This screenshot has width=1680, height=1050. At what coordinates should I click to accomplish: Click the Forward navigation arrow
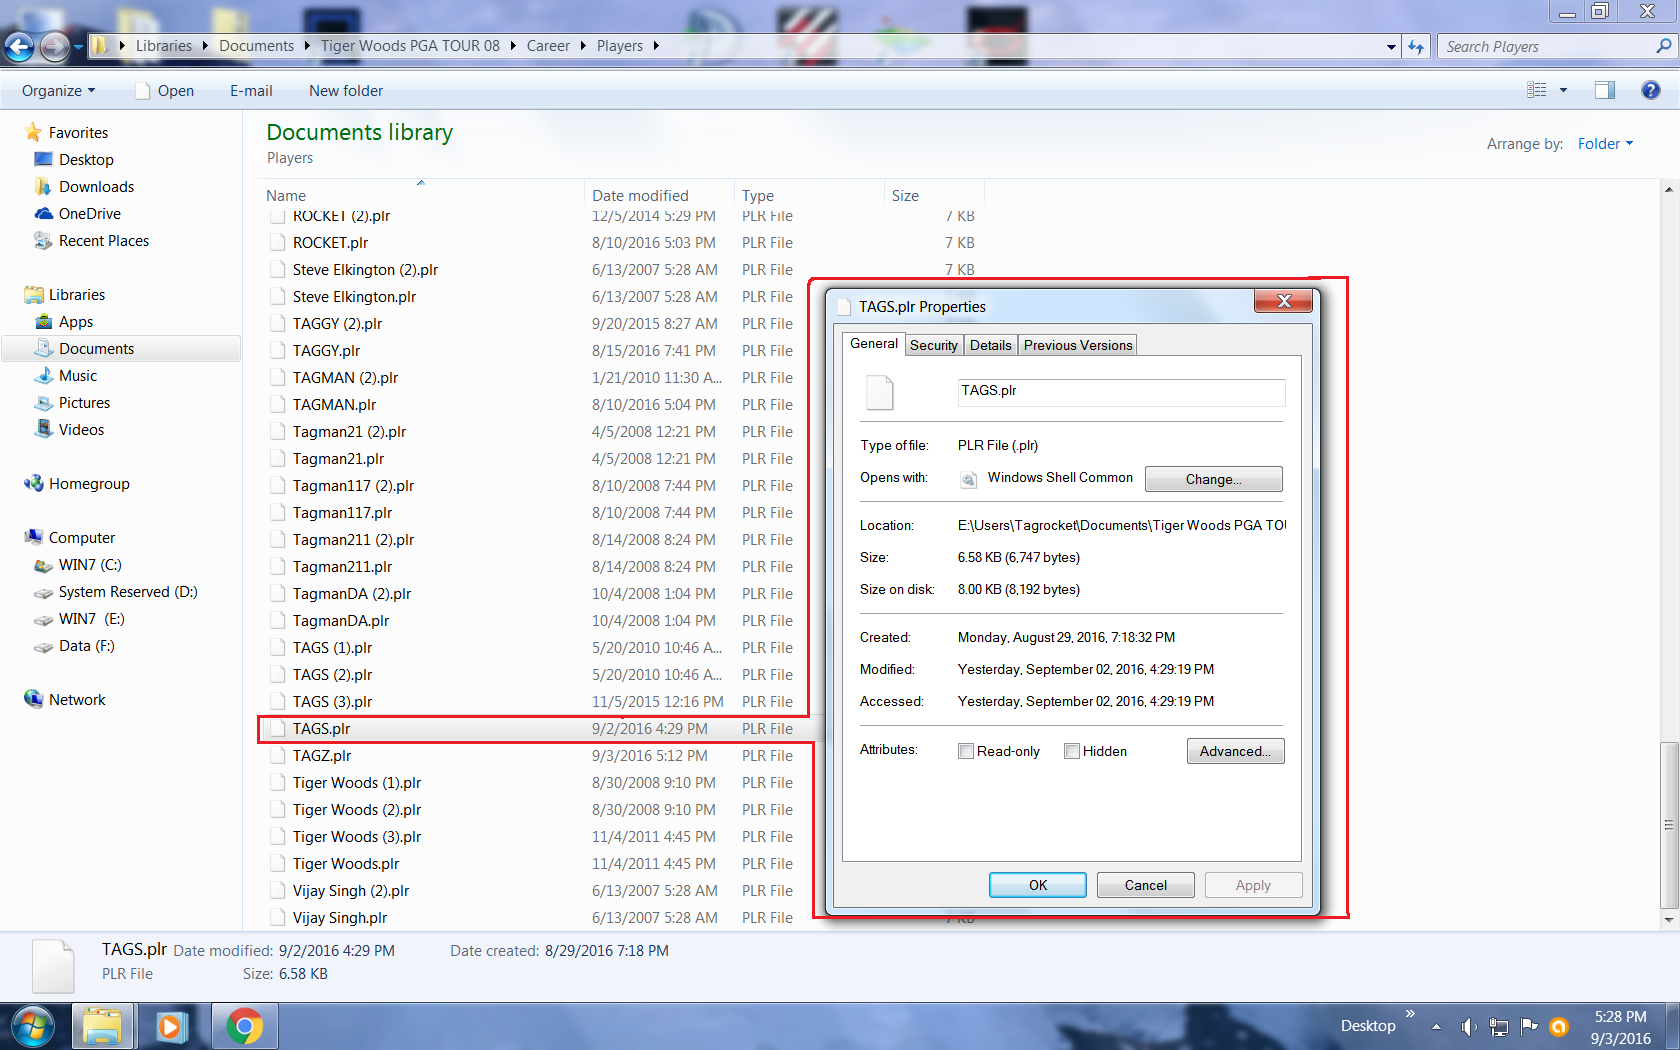click(55, 46)
